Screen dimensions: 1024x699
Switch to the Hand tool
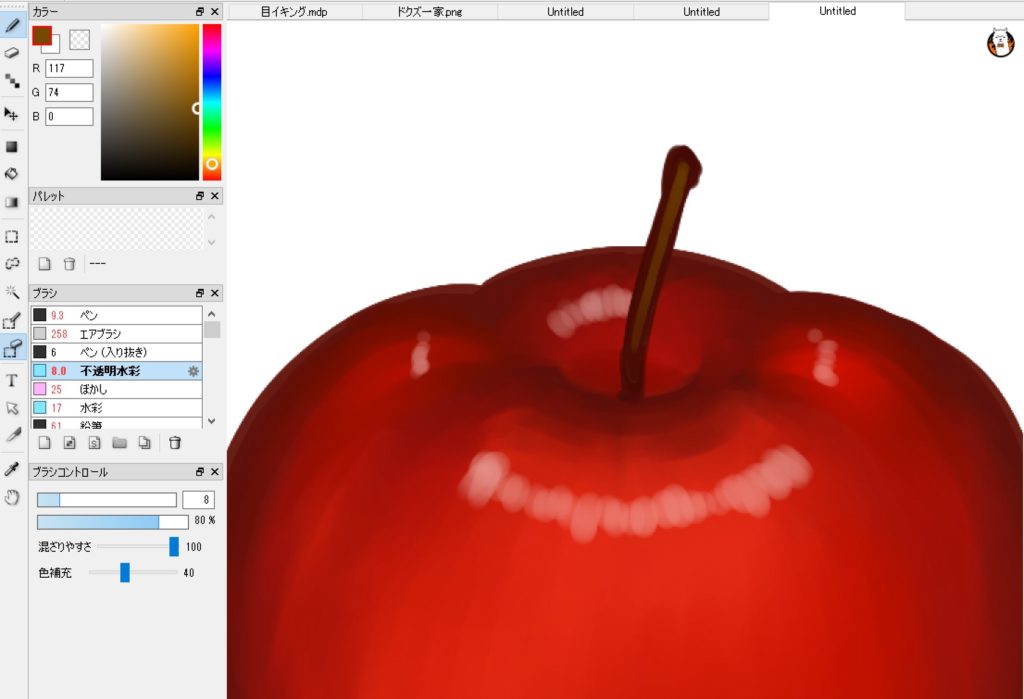coord(13,497)
